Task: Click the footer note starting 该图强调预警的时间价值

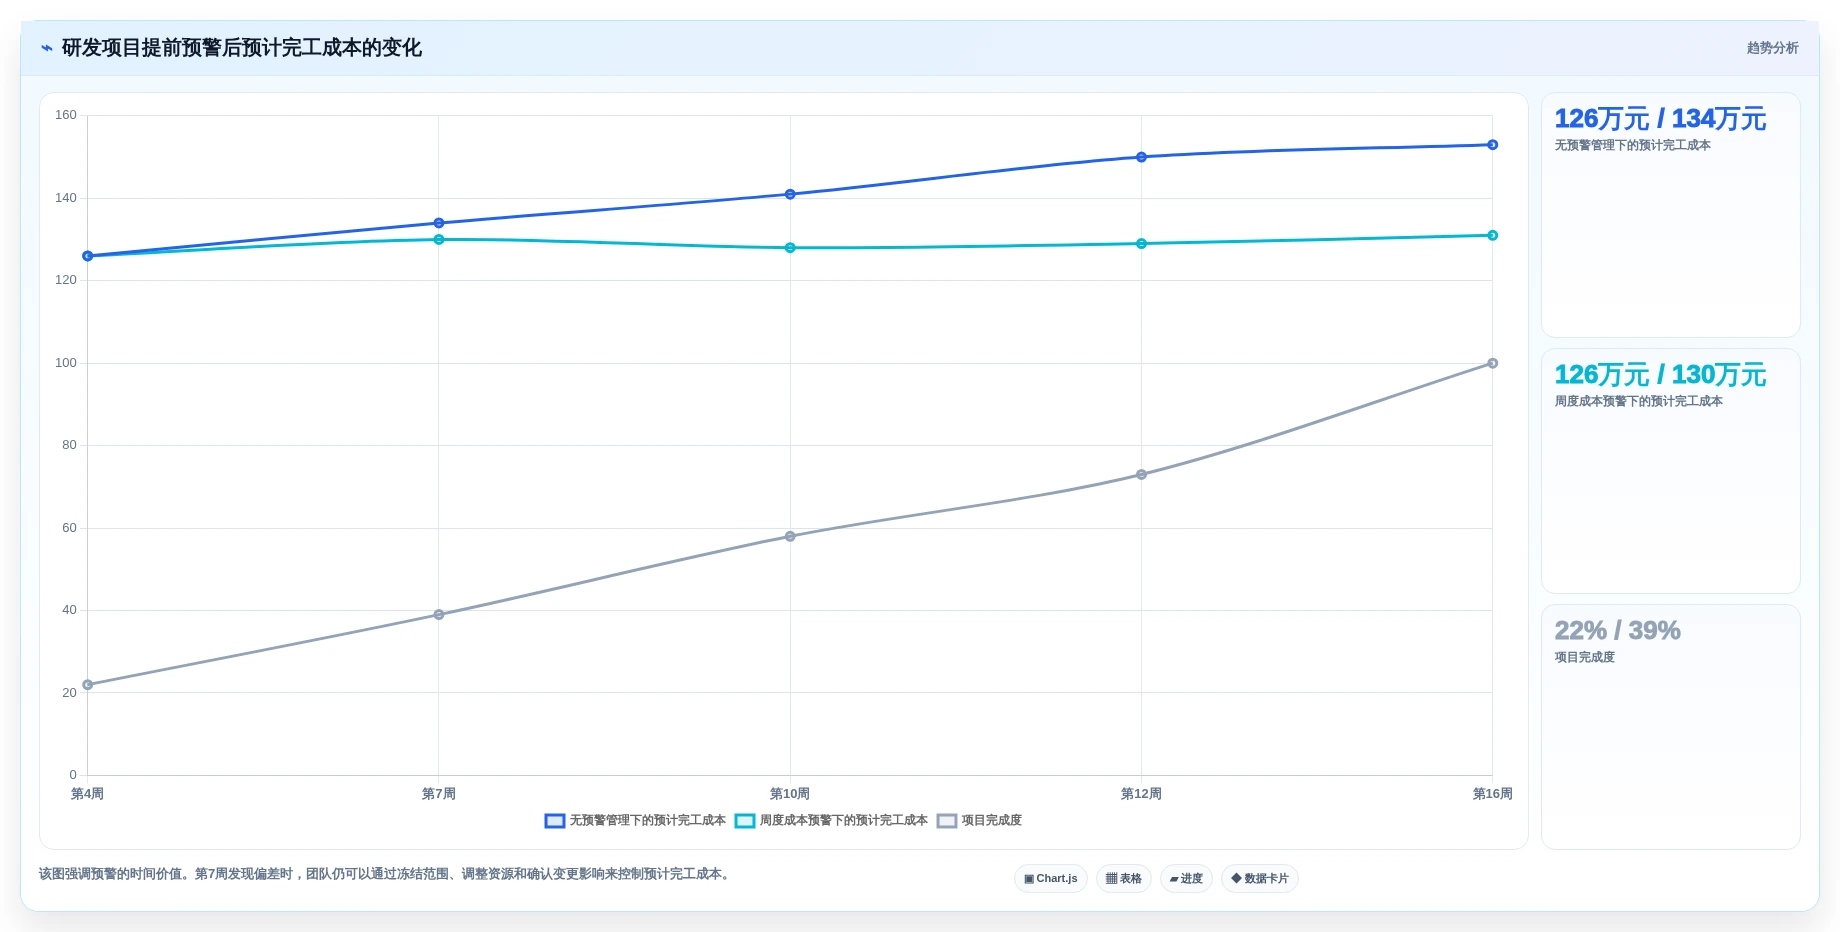Action: [386, 874]
